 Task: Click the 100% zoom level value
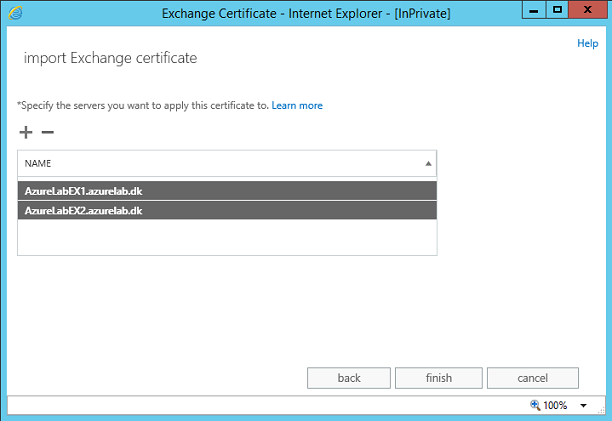point(555,405)
